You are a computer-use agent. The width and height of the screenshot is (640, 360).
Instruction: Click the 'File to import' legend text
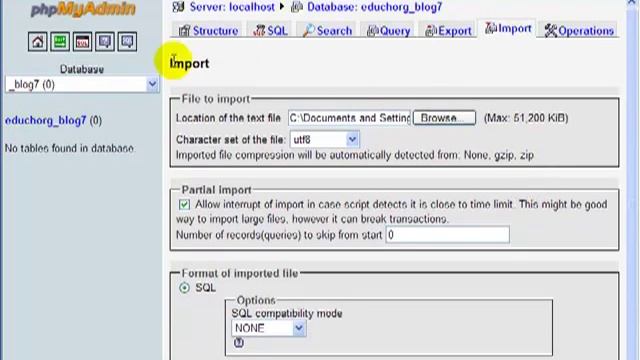pyautogui.click(x=216, y=99)
